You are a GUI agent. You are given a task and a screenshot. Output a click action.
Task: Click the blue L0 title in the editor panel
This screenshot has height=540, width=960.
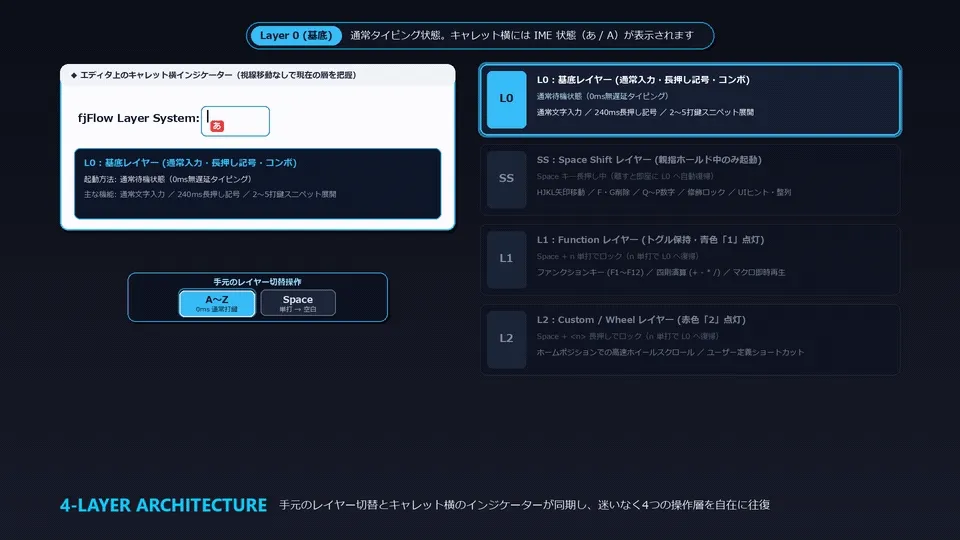pos(190,163)
